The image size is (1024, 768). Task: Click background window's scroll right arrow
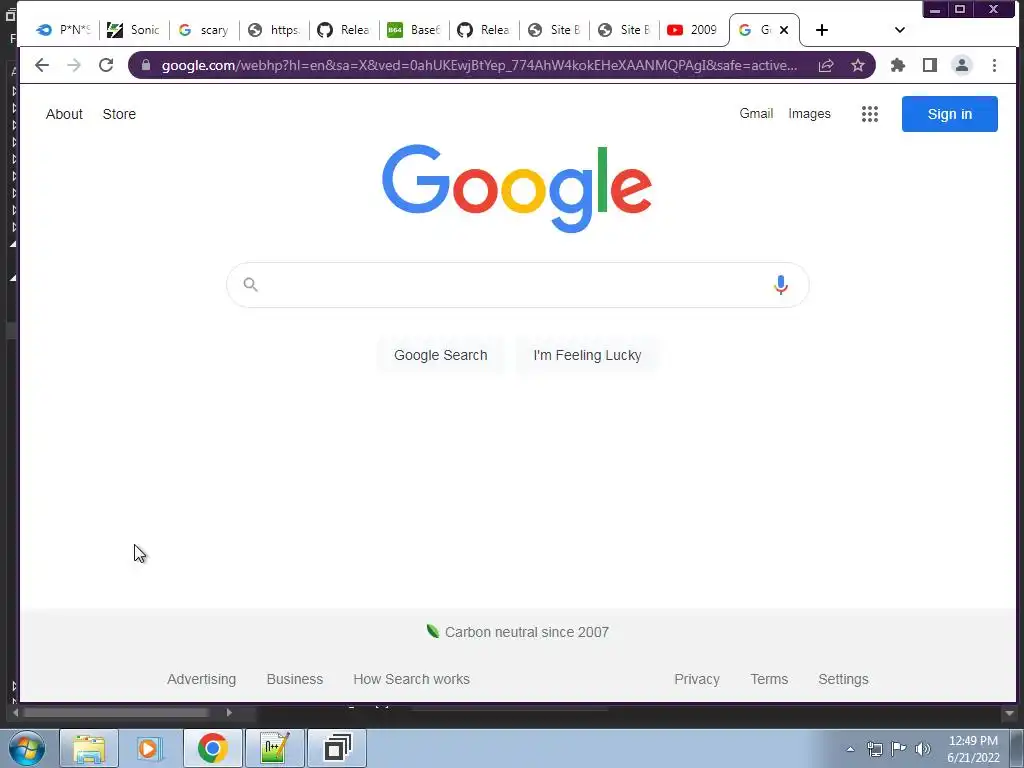pos(229,712)
